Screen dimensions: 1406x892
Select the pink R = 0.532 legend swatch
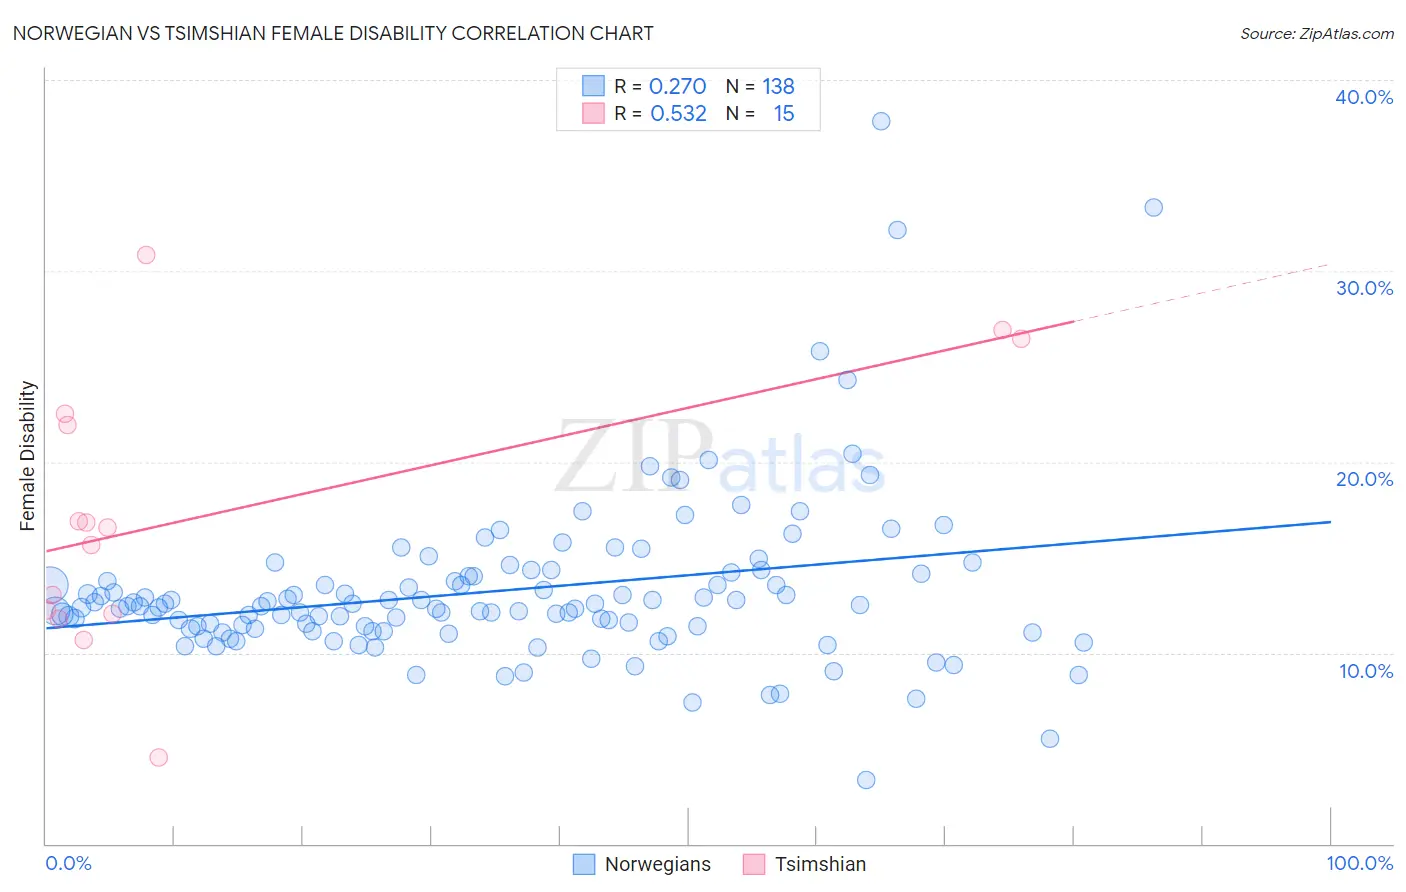click(x=594, y=113)
